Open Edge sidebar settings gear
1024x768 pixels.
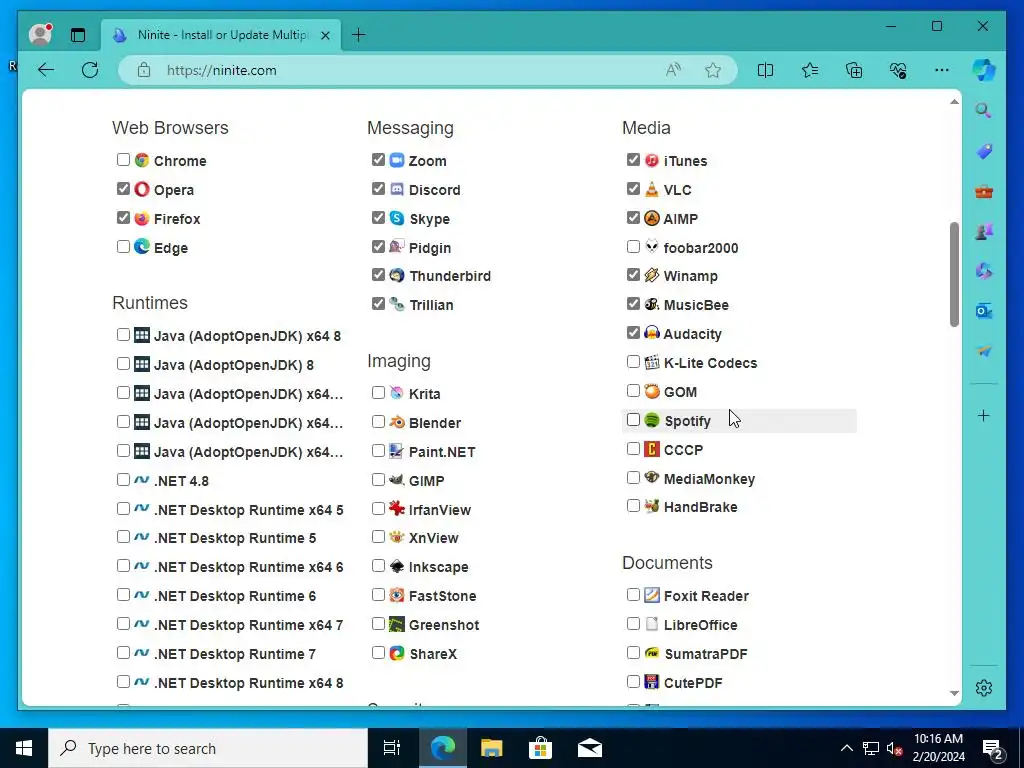tap(984, 688)
